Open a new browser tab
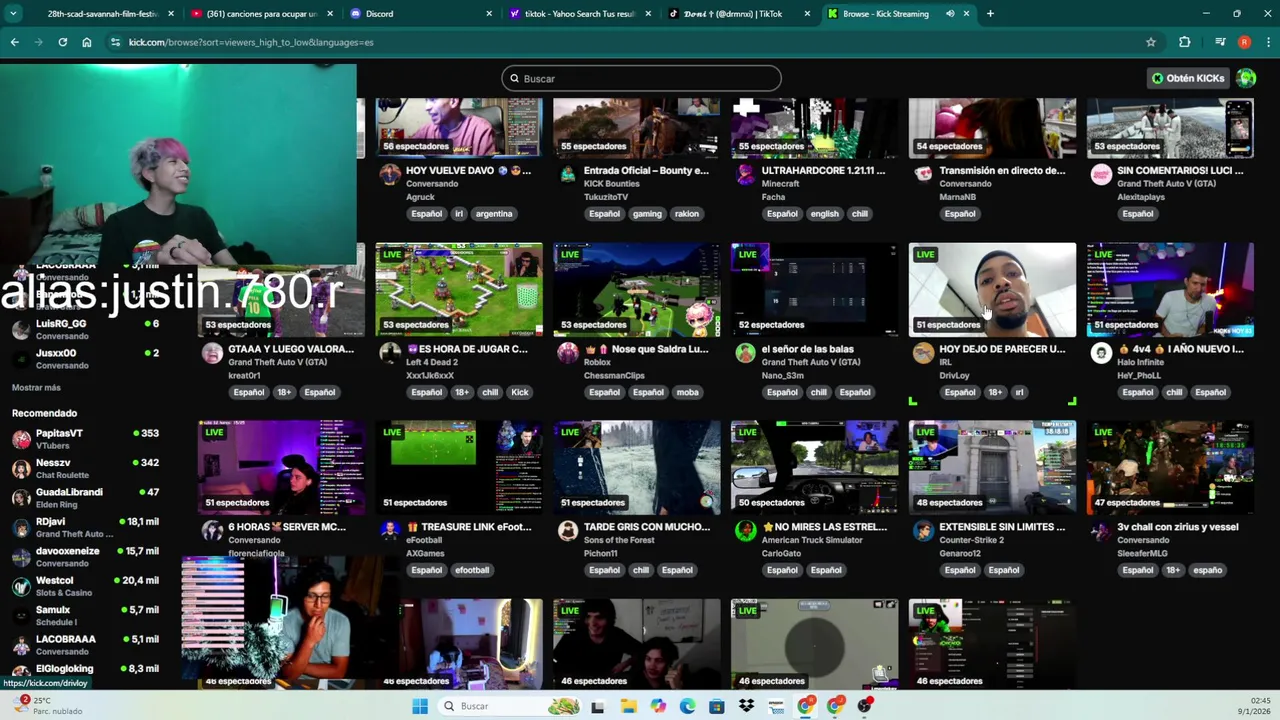Screen dimensions: 1280x720 pyautogui.click(x=990, y=14)
